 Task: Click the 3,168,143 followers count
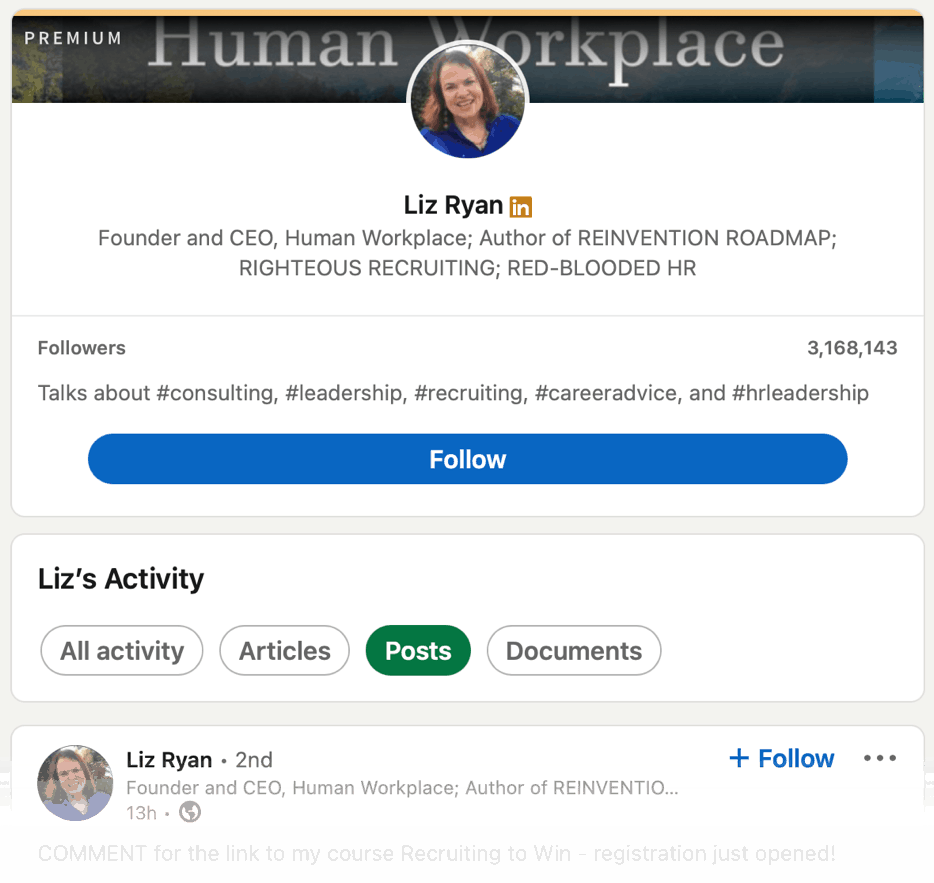pos(852,348)
